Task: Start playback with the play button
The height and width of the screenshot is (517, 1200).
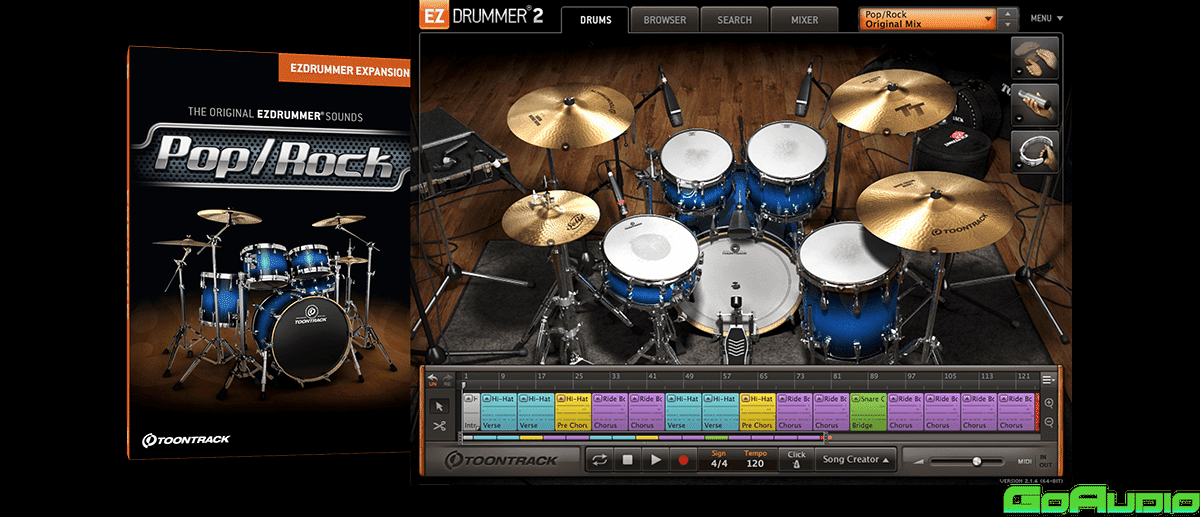Action: (x=656, y=460)
